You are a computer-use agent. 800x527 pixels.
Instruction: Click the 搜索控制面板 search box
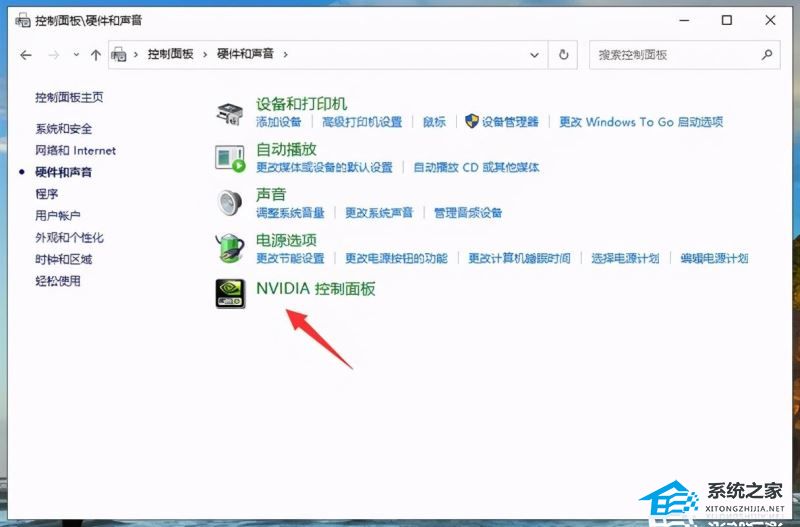[675, 55]
